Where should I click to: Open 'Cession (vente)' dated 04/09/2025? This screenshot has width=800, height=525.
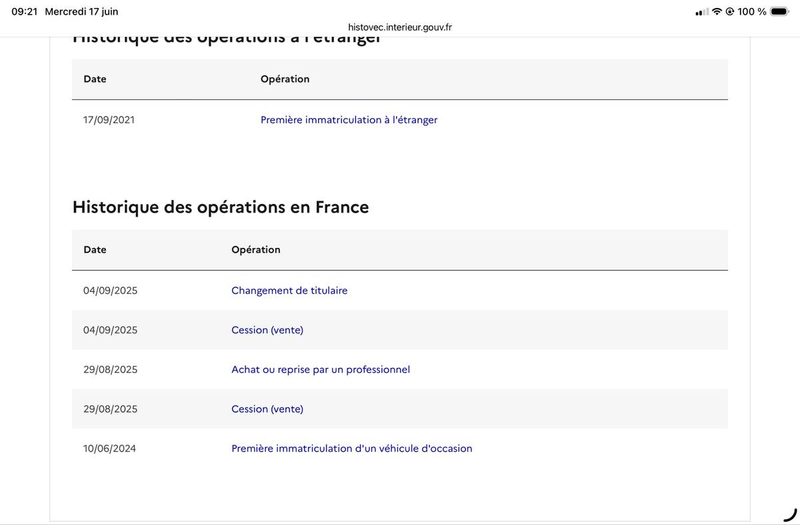pos(267,330)
